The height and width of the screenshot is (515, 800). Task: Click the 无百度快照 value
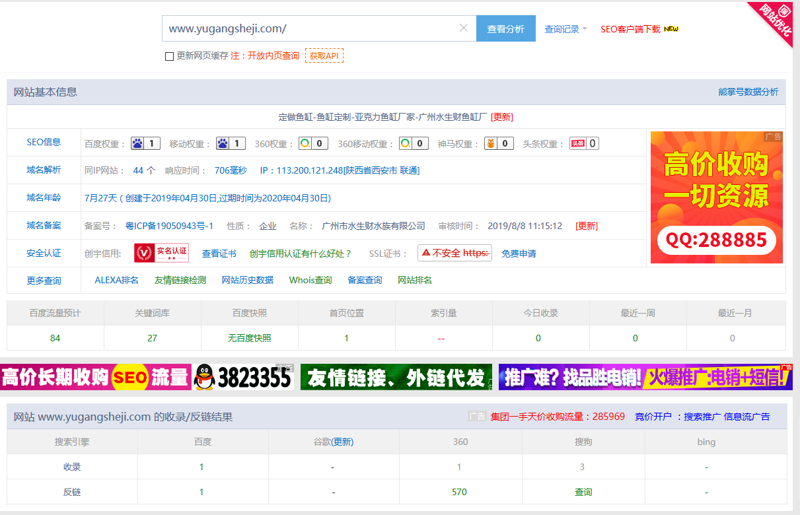(249, 338)
